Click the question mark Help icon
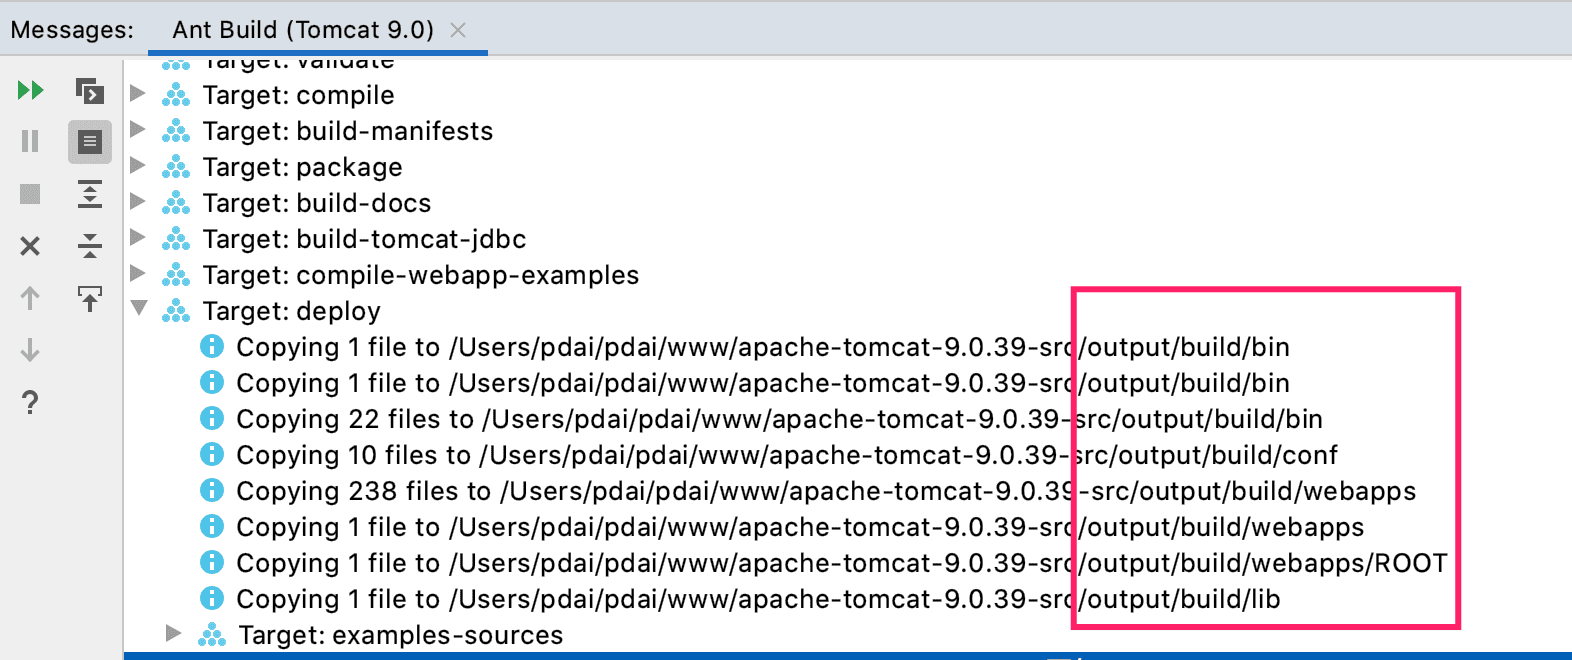 pos(30,402)
